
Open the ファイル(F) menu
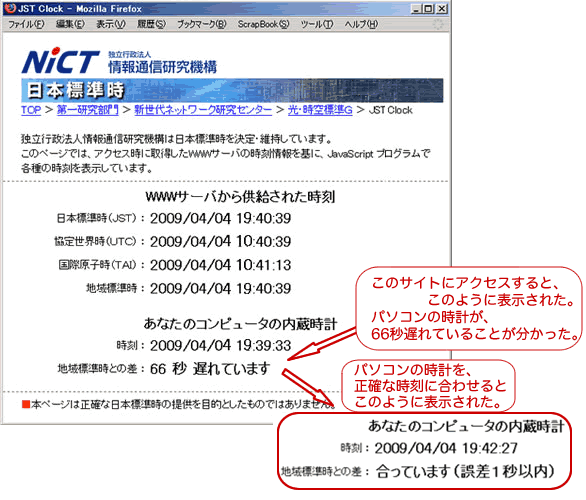(x=26, y=24)
